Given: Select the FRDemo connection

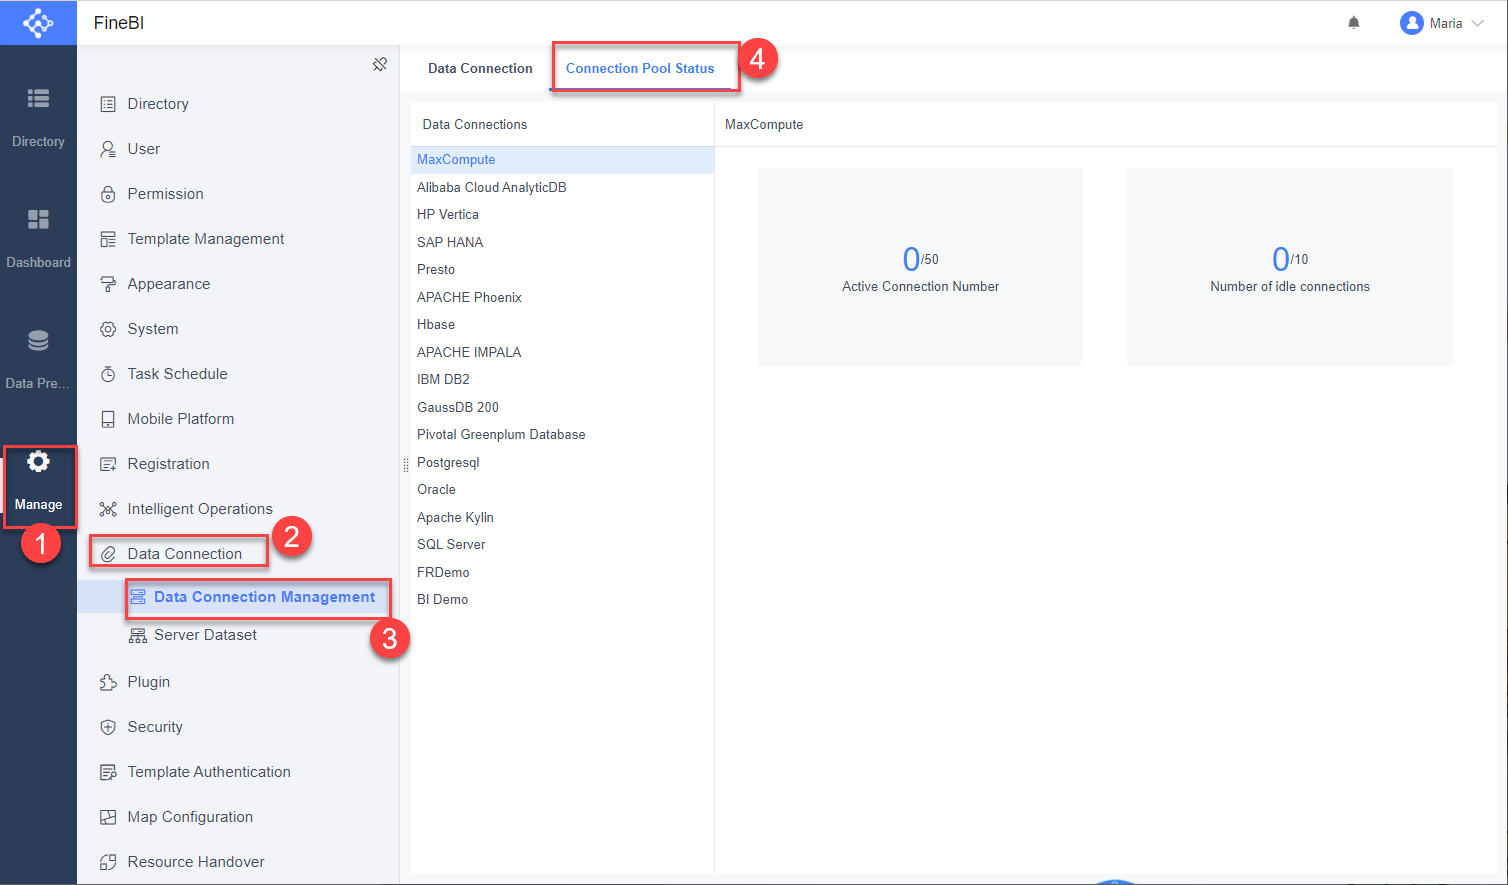Looking at the screenshot, I should coord(562,572).
